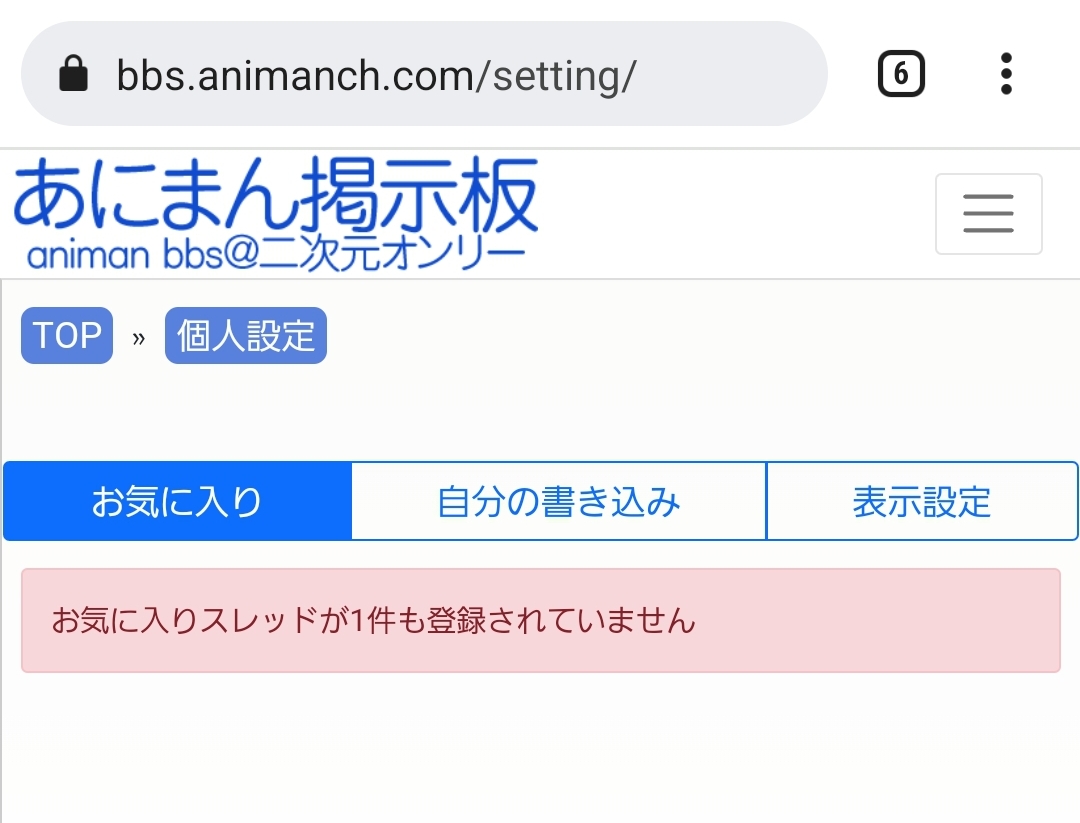
Task: Go to TOP via the breadcrumb
Action: coord(67,336)
